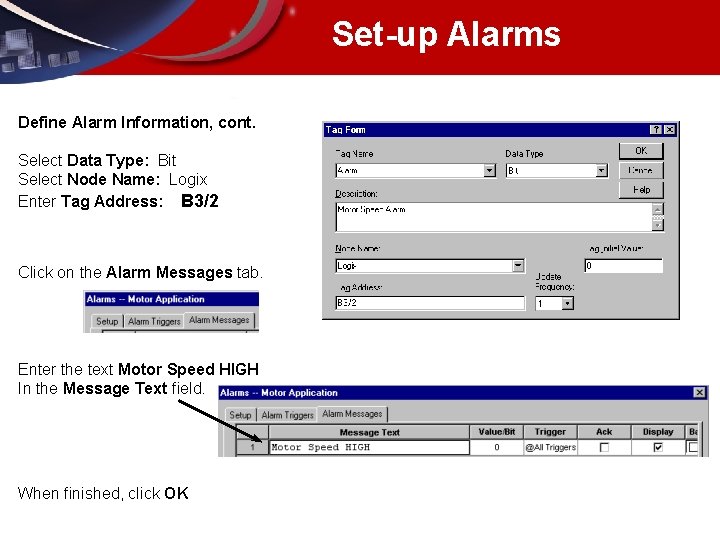This screenshot has width=720, height=540.
Task: Click the Tag Address field showing B3/2
Action: pos(430,303)
